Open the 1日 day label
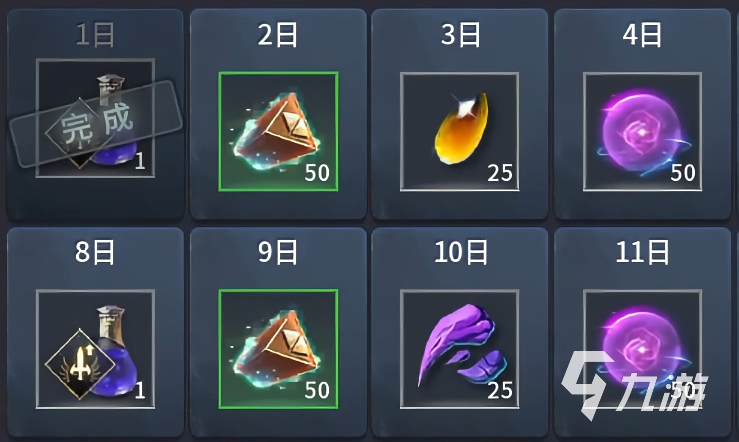This screenshot has height=442, width=739. [x=95, y=35]
